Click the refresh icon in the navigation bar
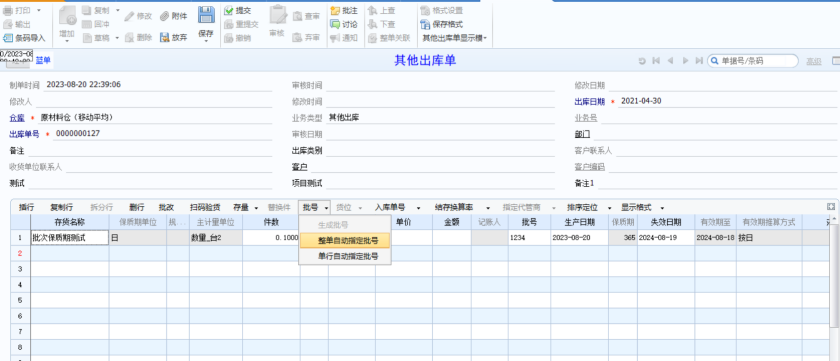 coord(642,61)
